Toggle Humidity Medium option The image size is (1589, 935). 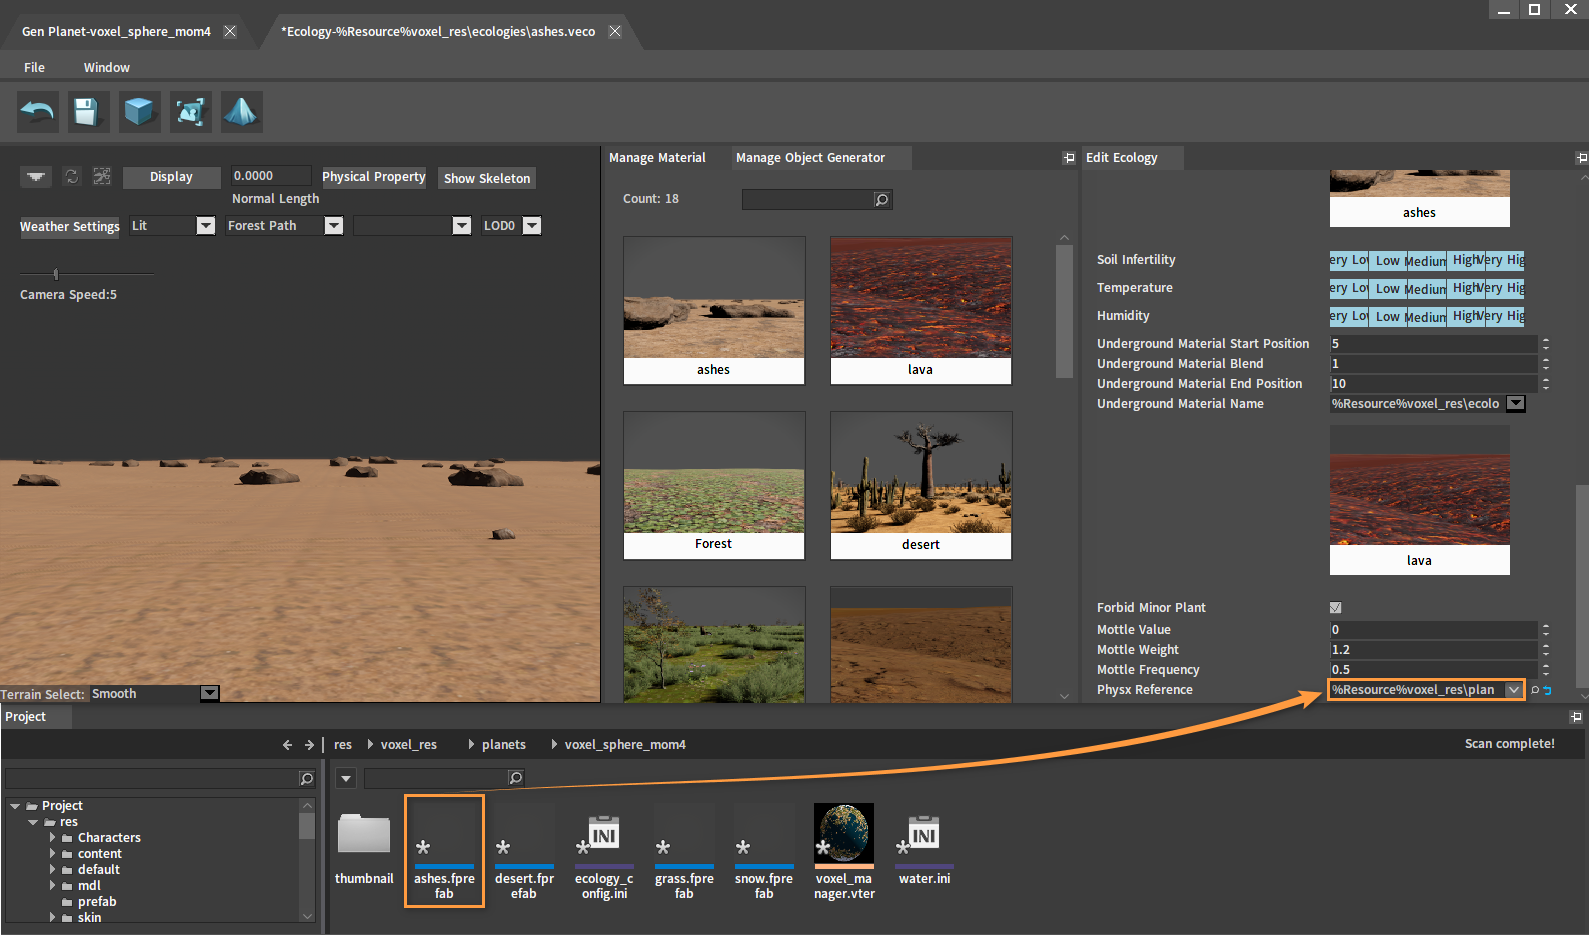tap(1426, 316)
